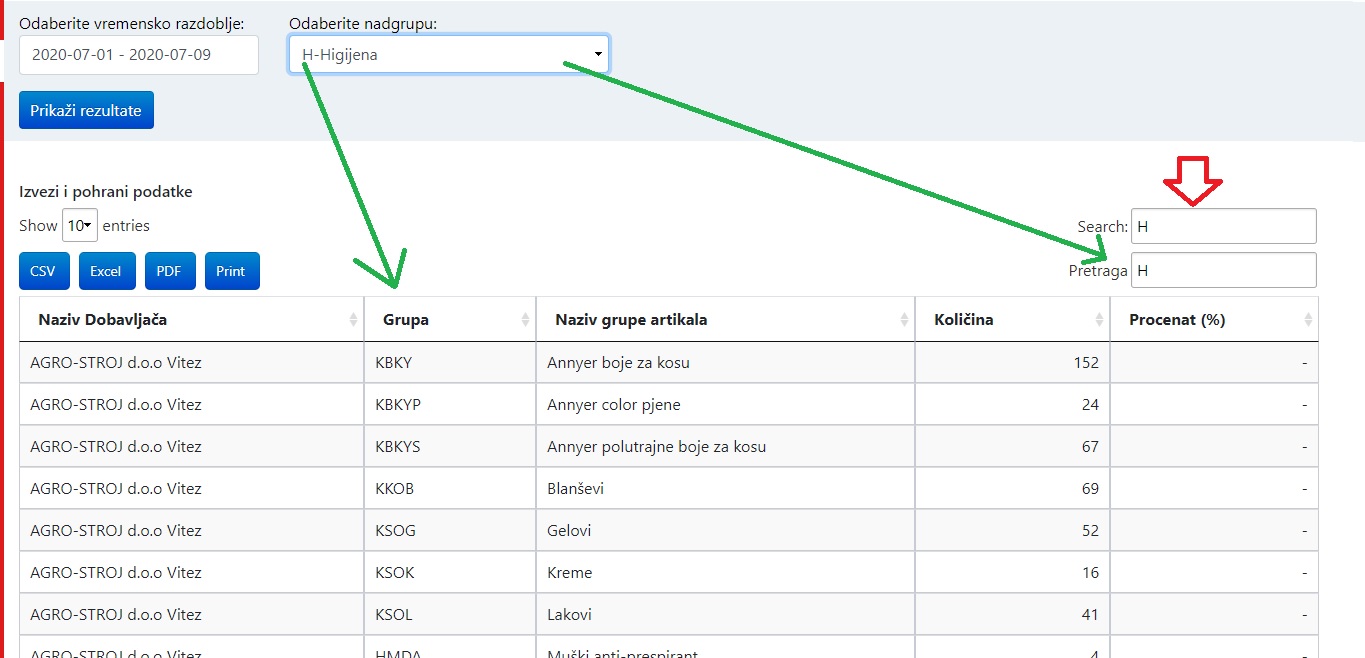The image size is (1365, 658).
Task: Click the Search input containing 'H'
Action: 1222,226
